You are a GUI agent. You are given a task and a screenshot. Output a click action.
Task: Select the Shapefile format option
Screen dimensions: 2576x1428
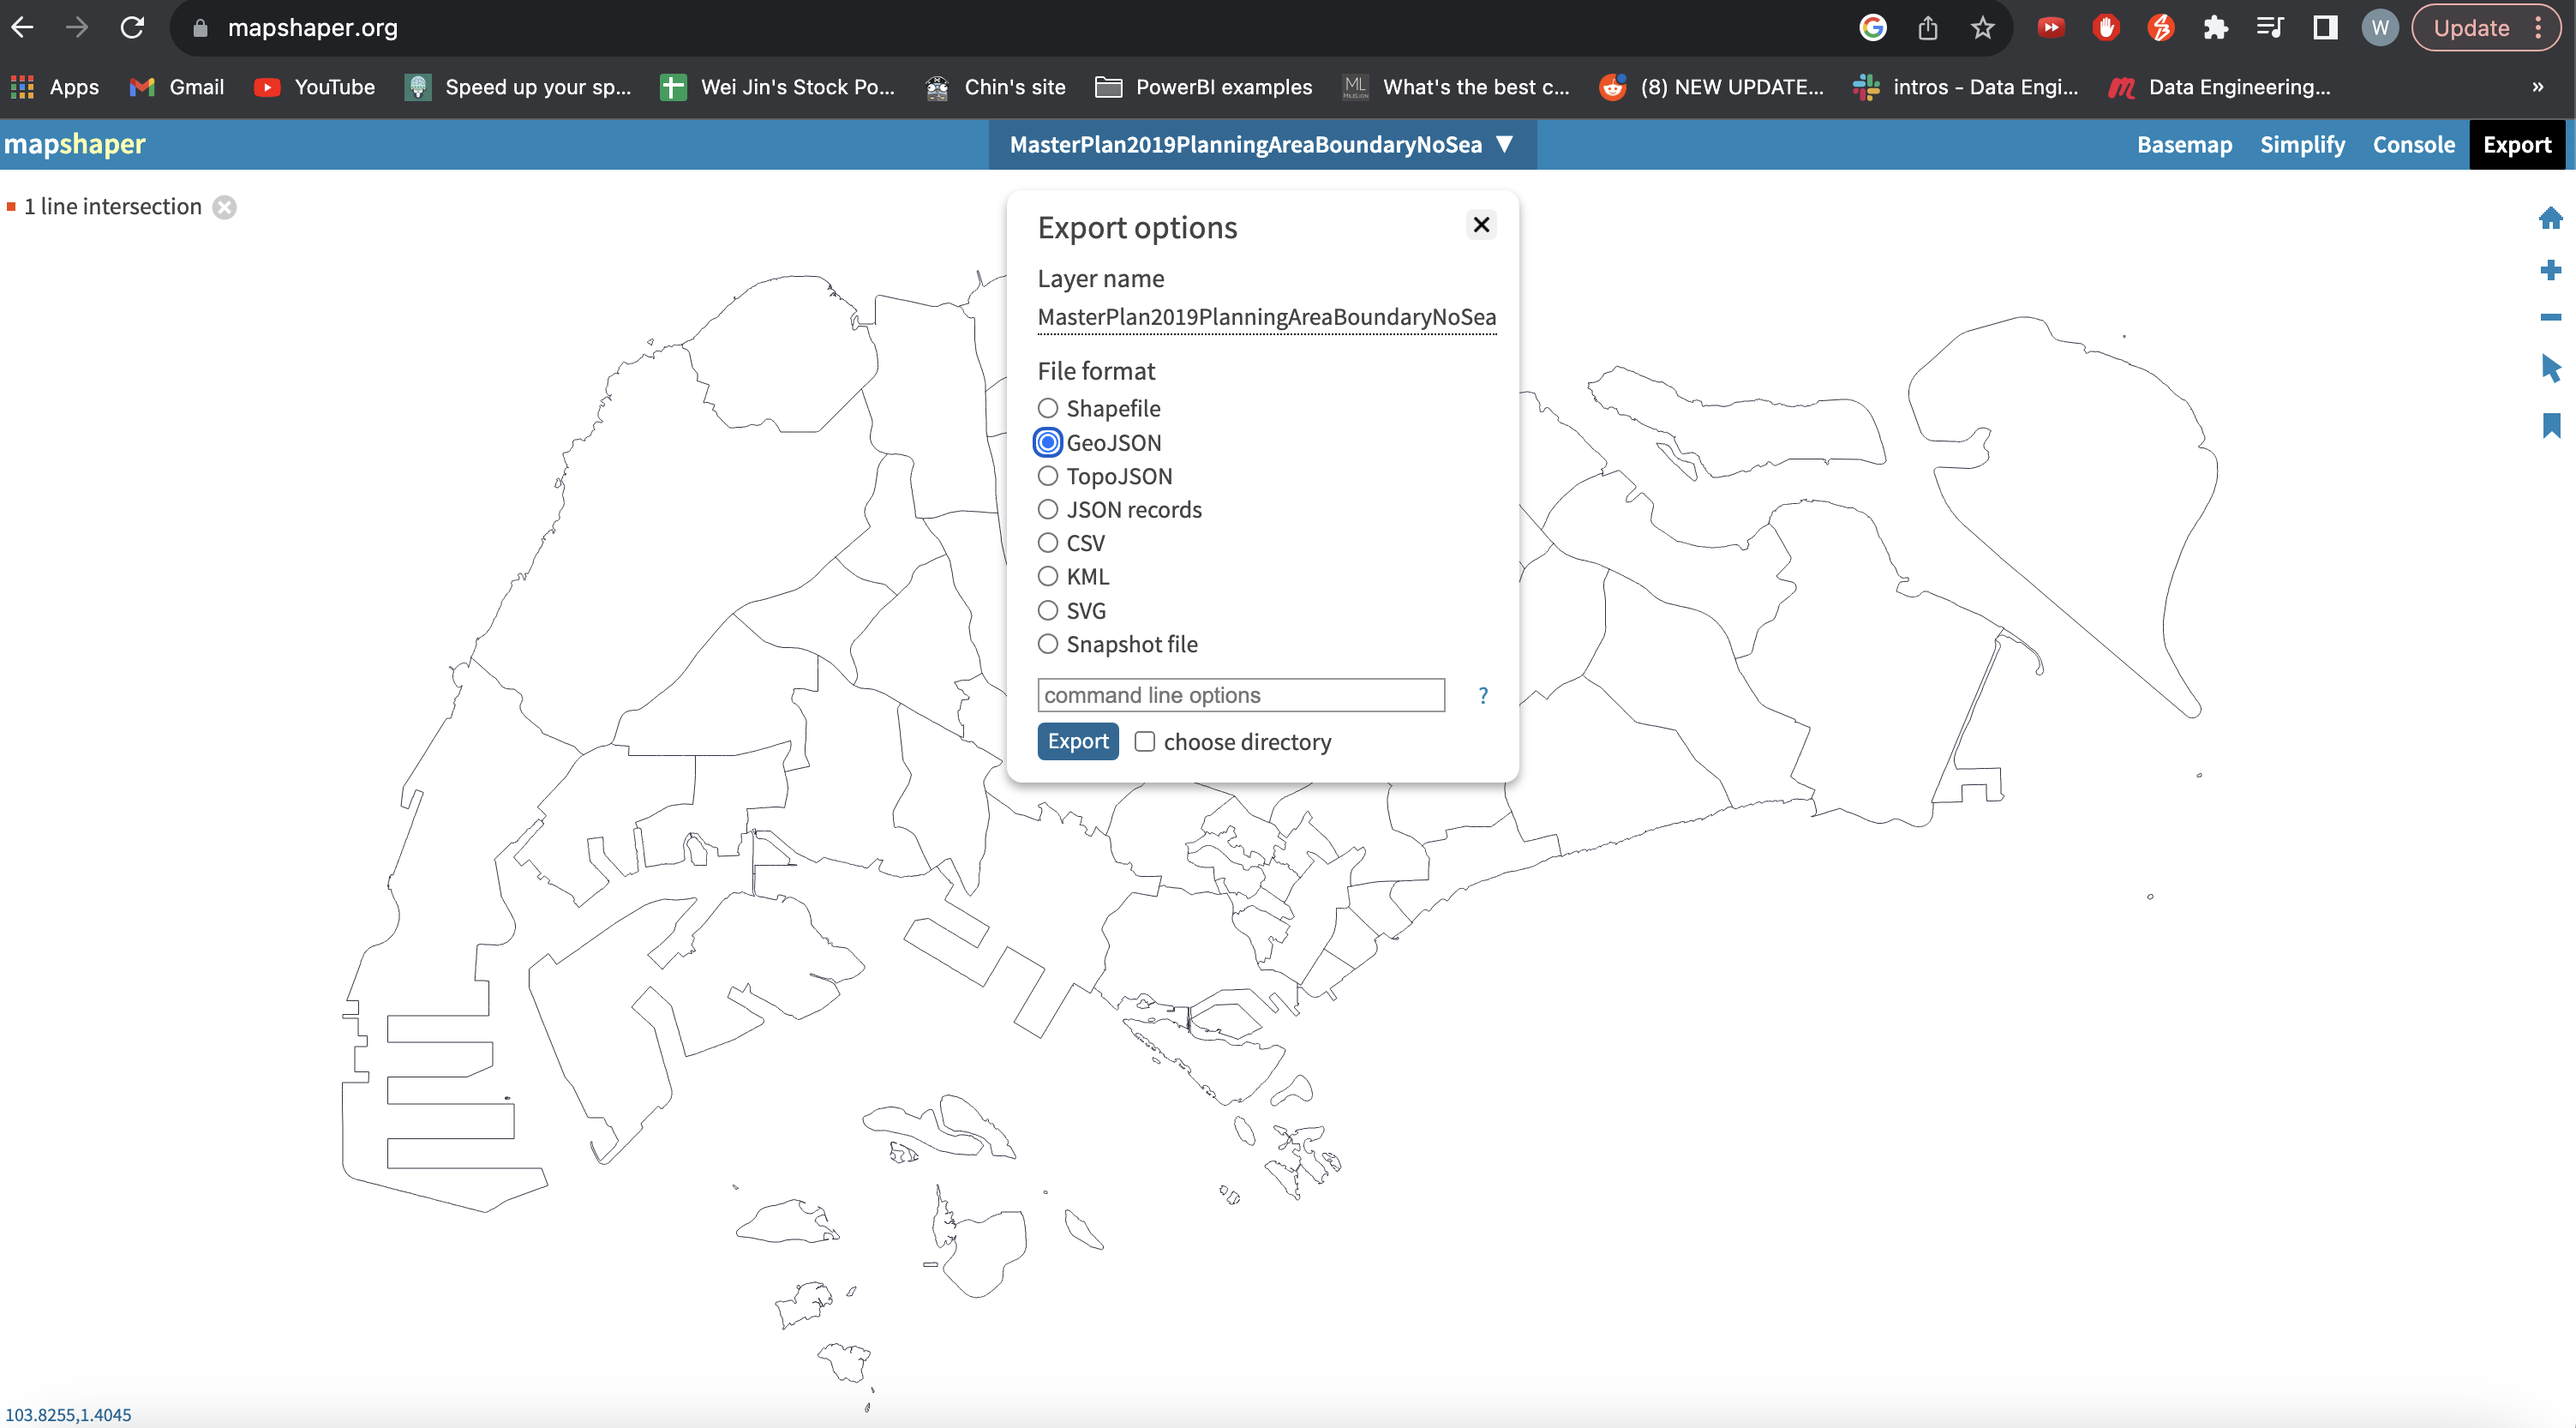pyautogui.click(x=1047, y=408)
